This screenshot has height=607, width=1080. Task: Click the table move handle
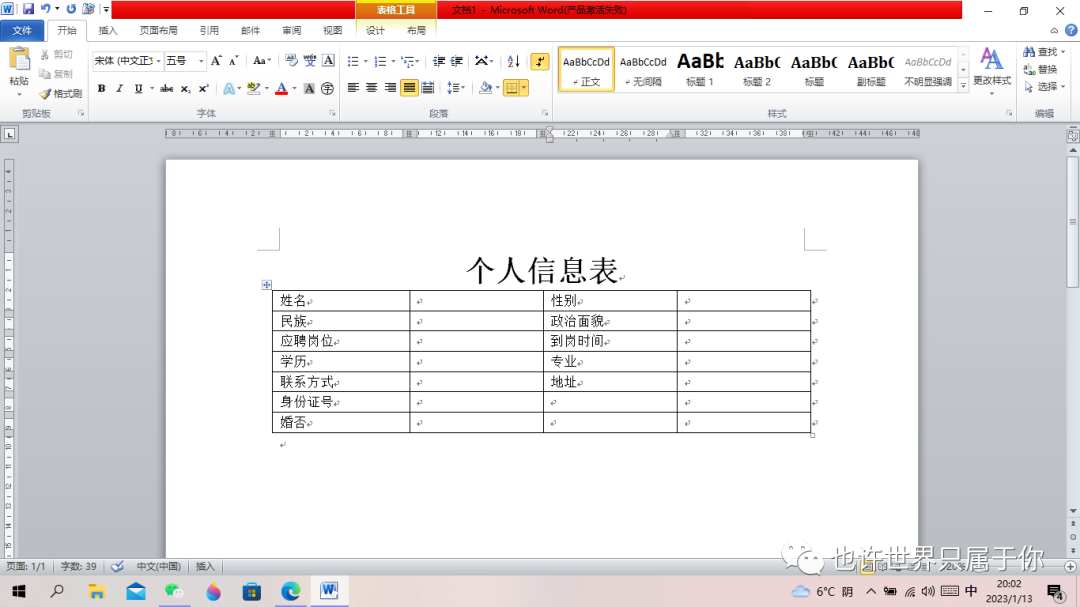pos(267,285)
